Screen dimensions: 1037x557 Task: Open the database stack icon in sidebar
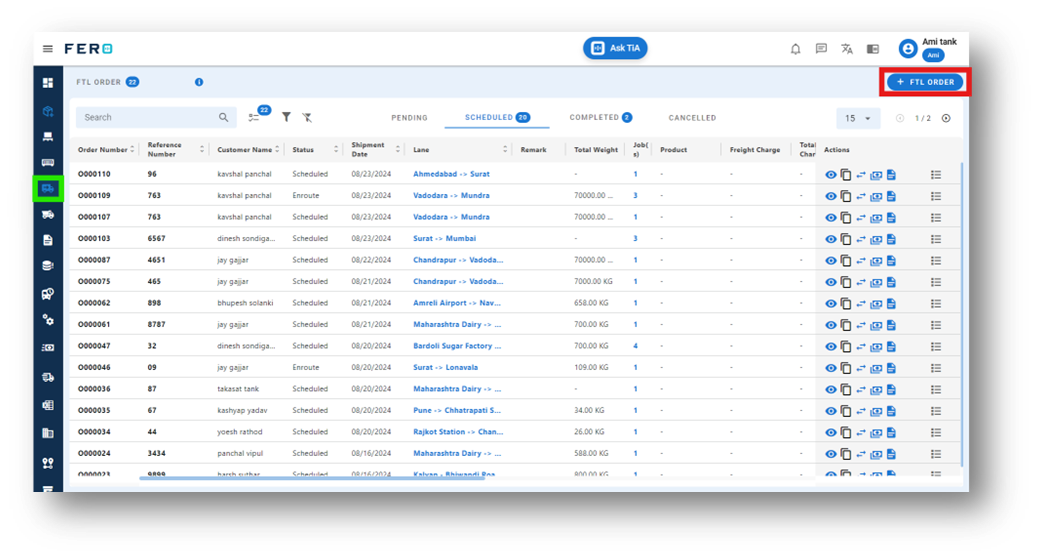point(48,266)
